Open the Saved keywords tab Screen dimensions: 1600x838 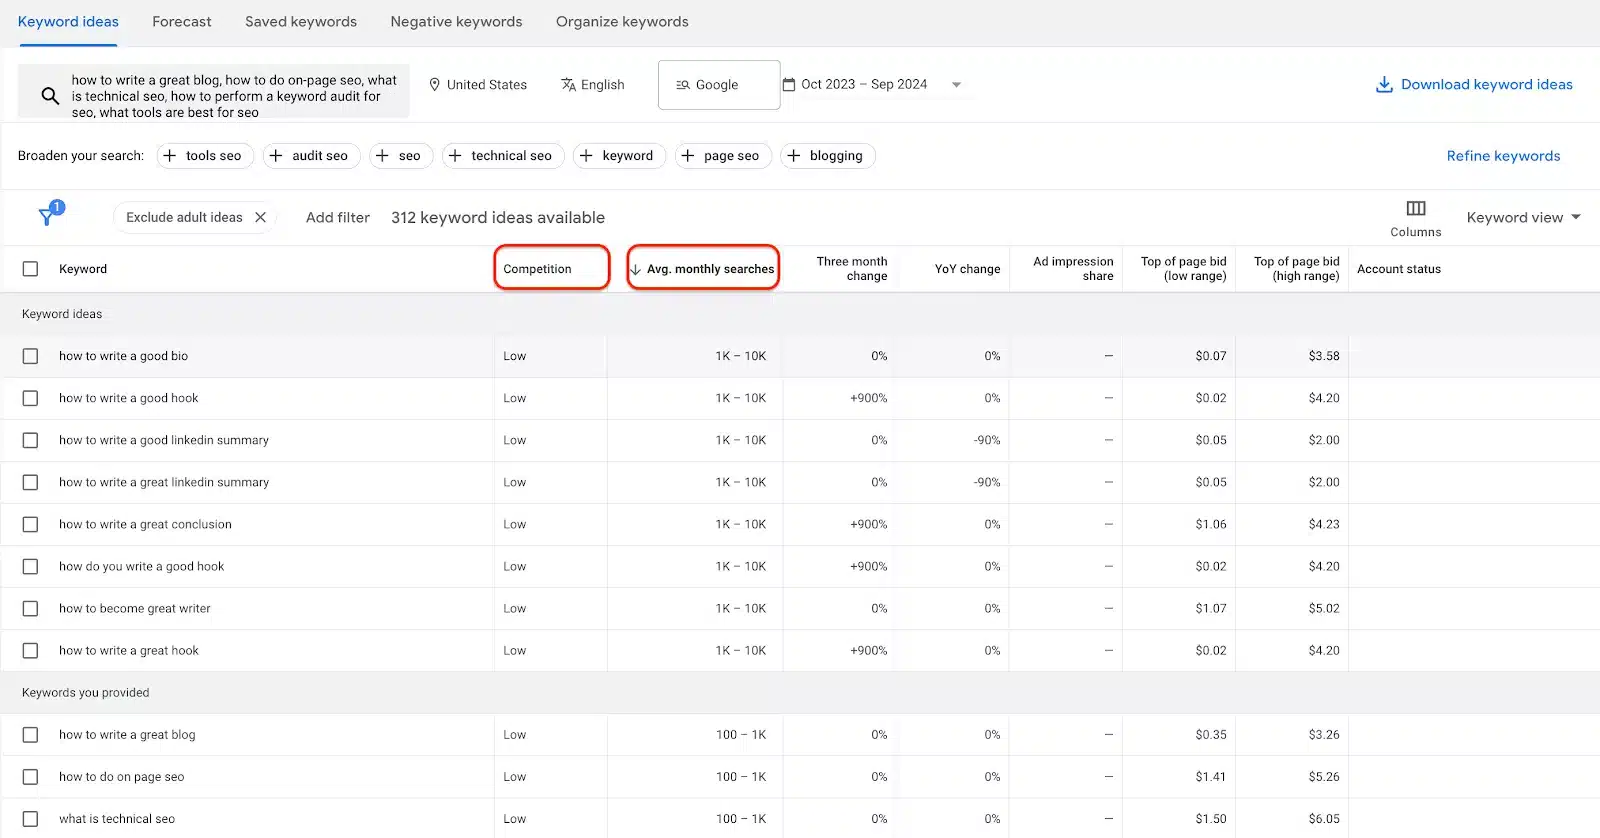coord(301,22)
